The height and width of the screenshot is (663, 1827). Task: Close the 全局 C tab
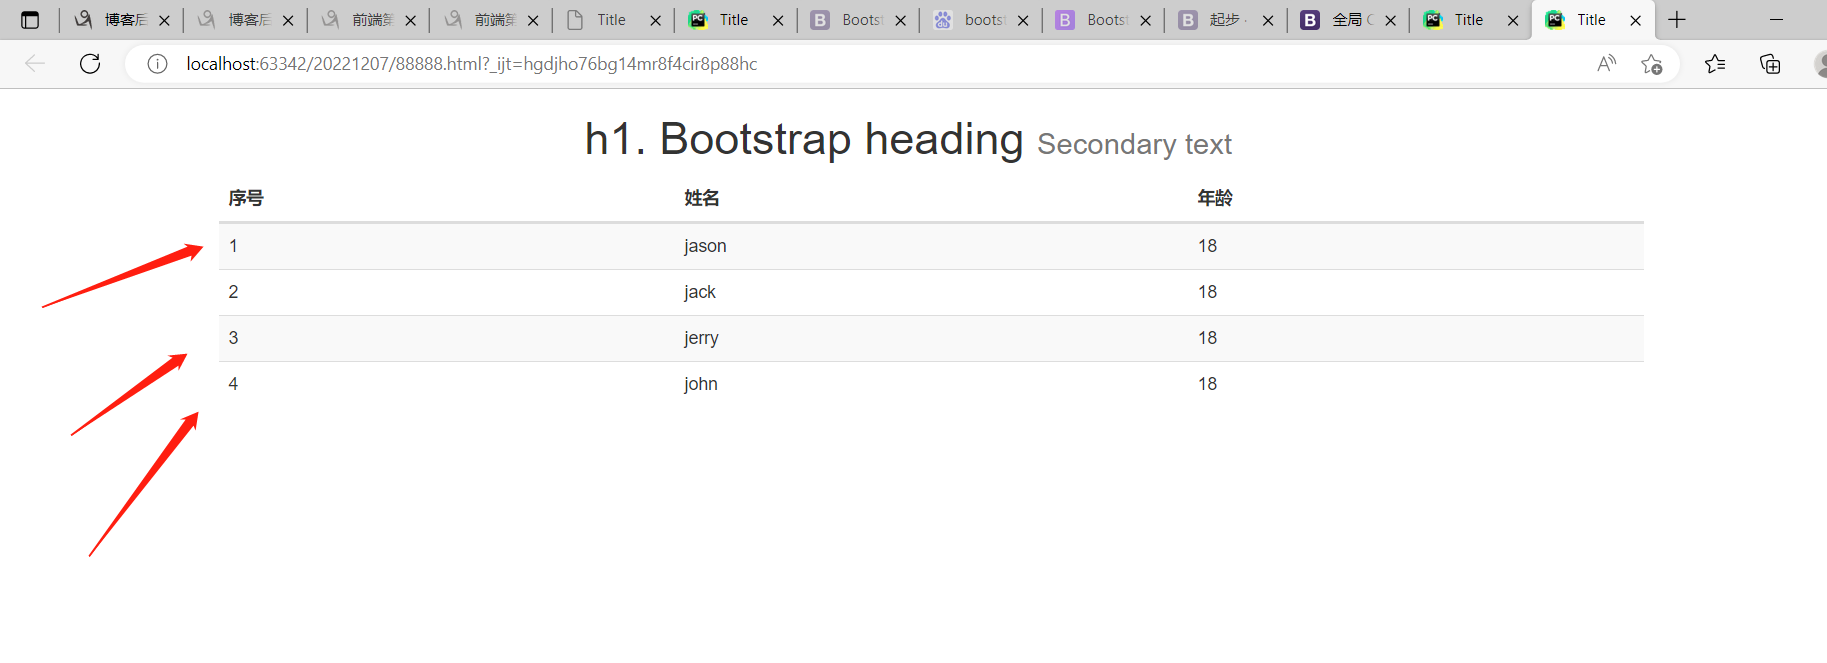click(1390, 20)
